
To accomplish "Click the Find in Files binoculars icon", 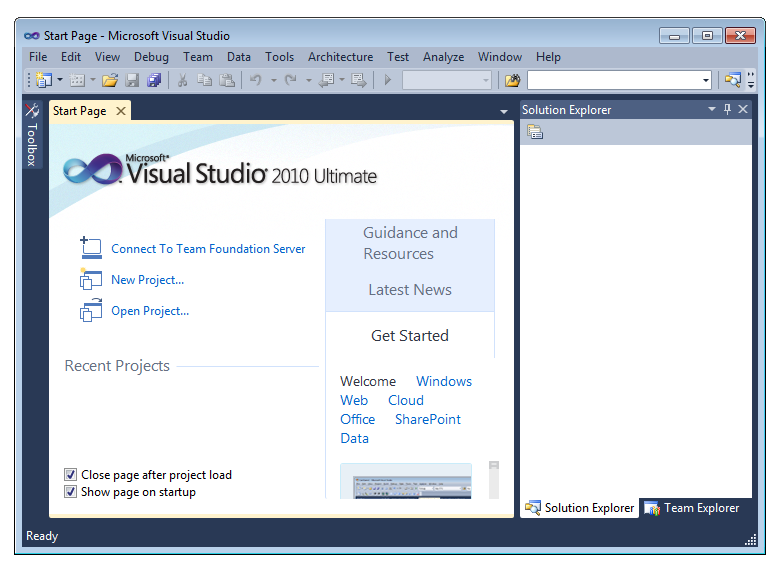I will click(513, 80).
